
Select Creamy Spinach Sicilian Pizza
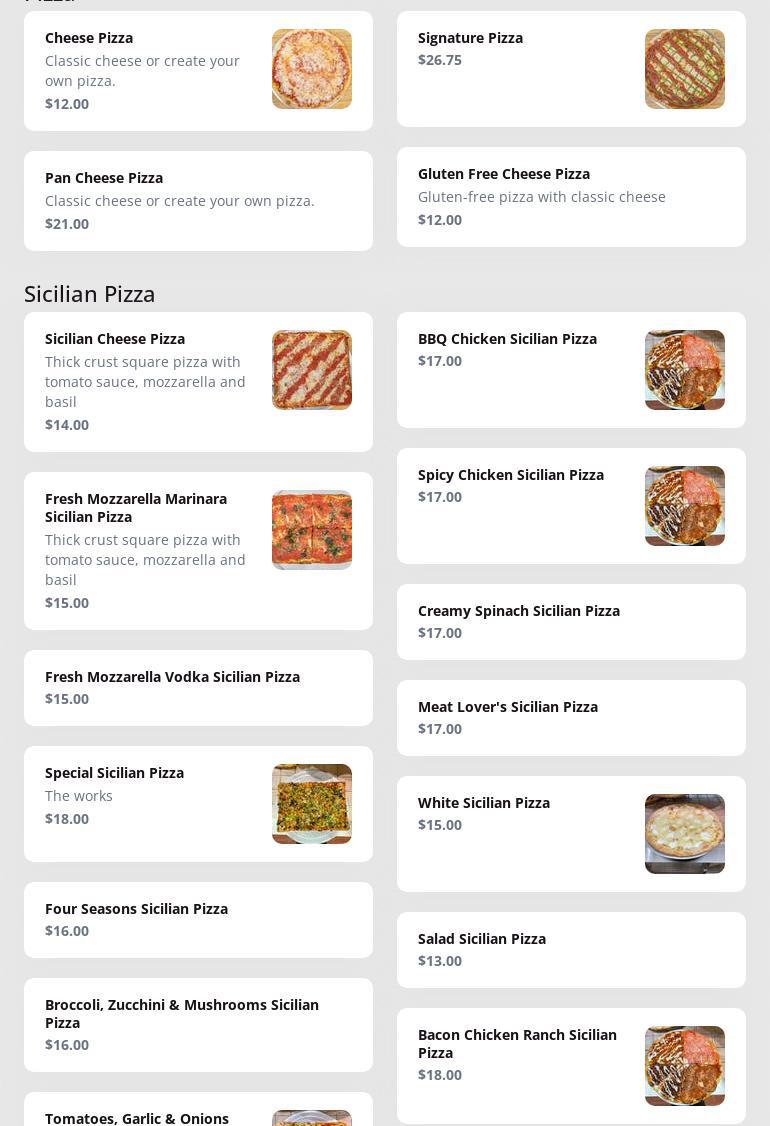(x=571, y=622)
